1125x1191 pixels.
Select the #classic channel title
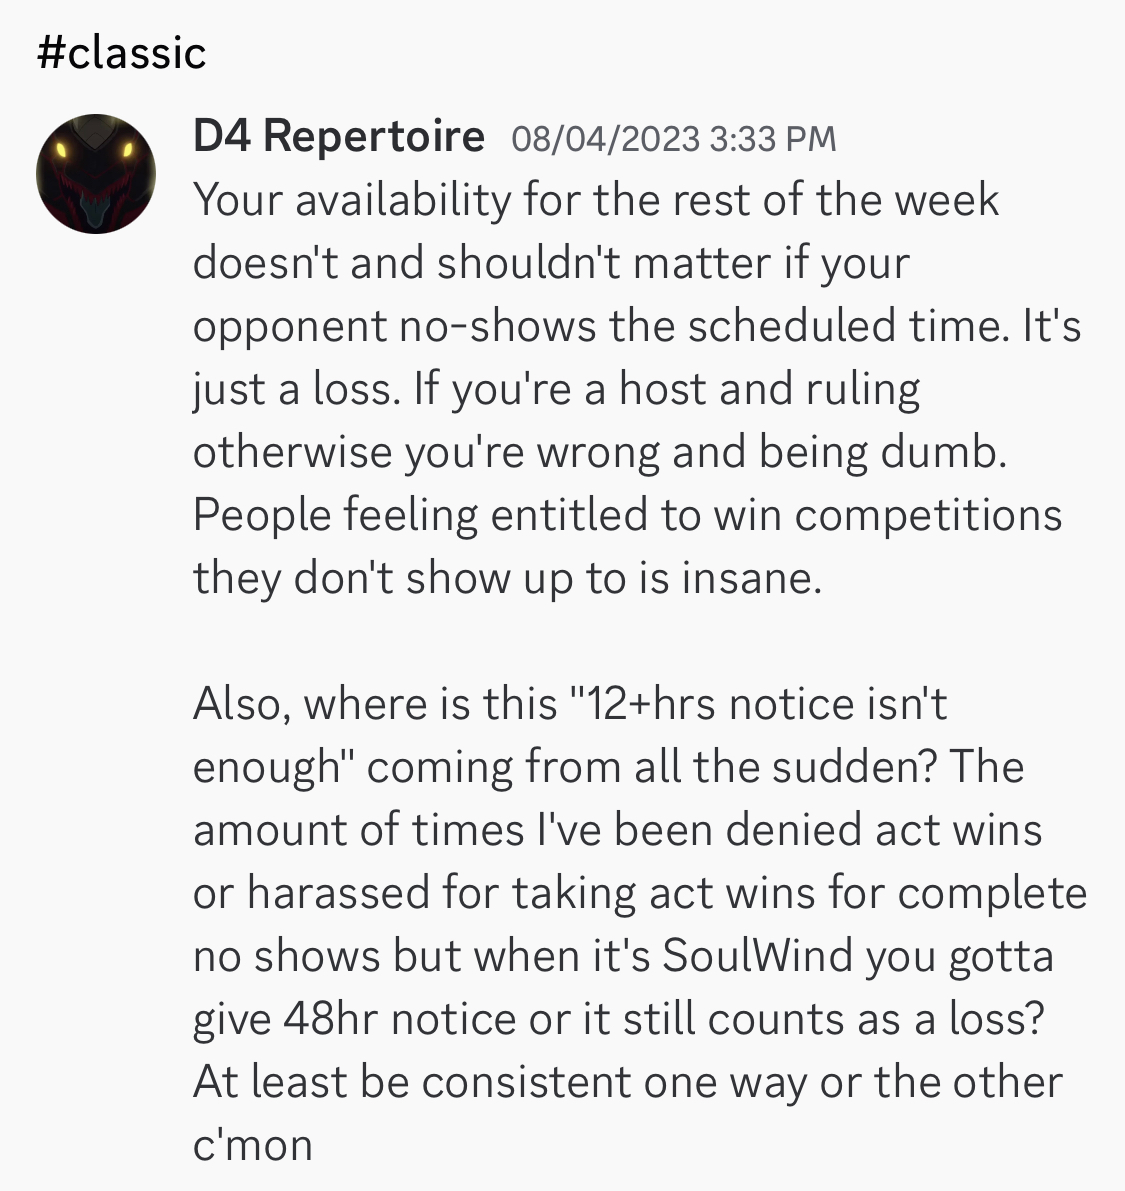121,53
